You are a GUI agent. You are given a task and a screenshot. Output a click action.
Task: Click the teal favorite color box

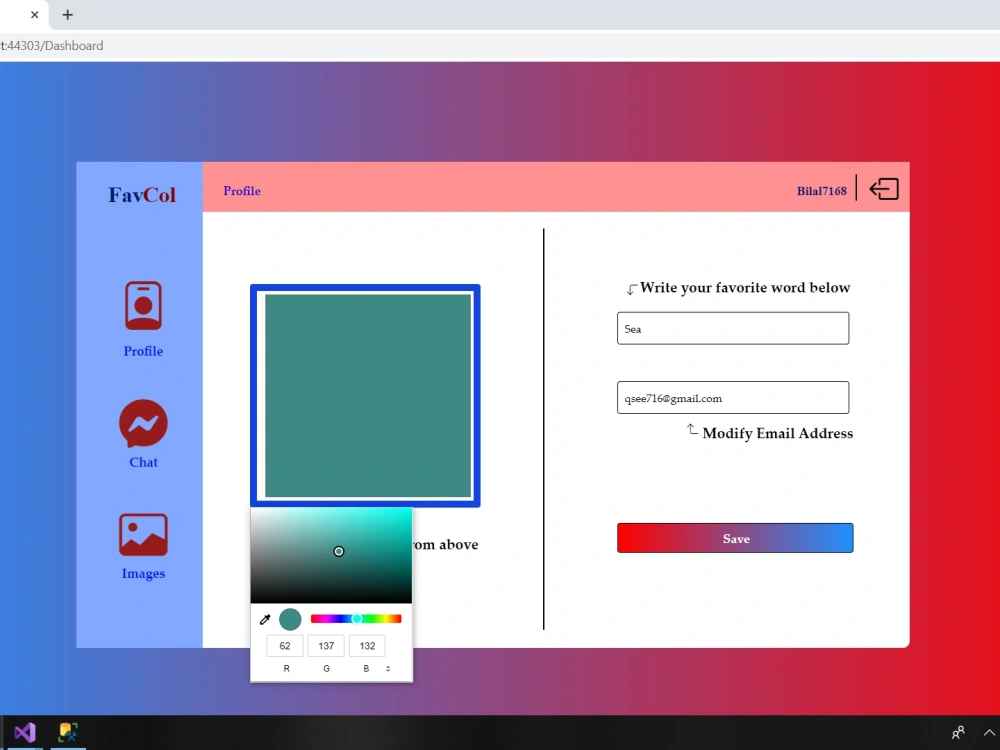tap(368, 395)
